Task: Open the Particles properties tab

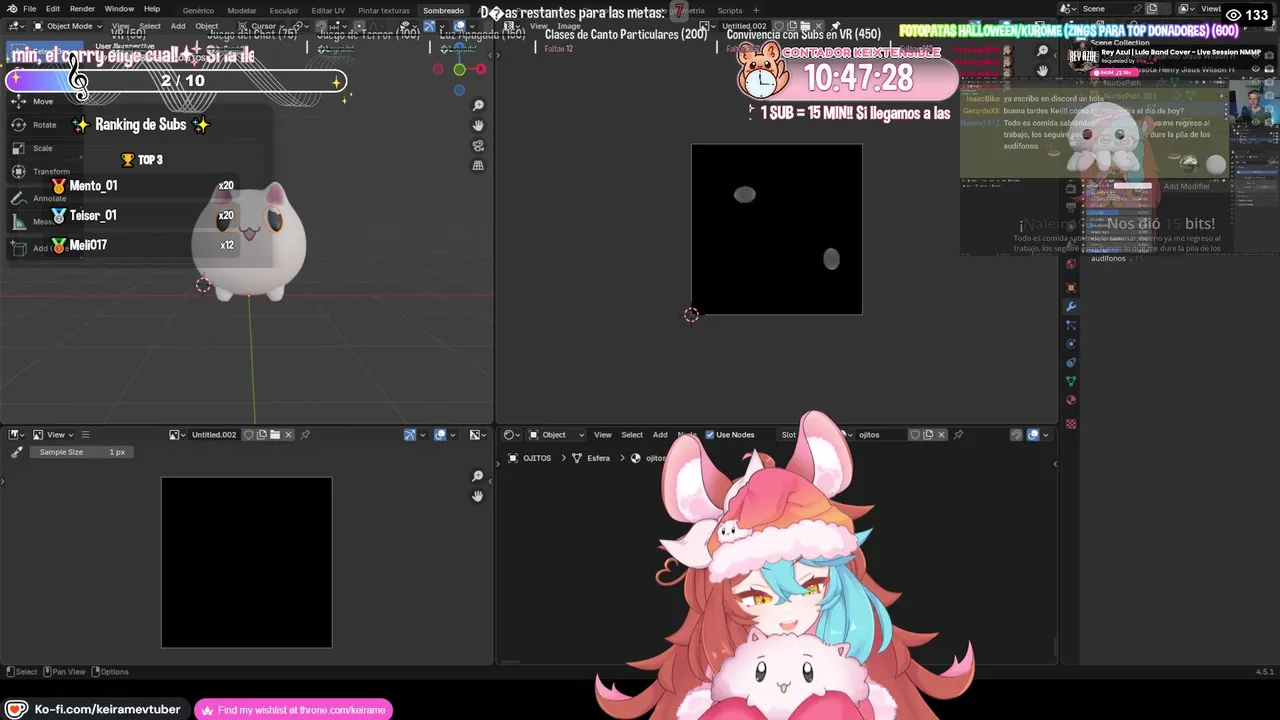Action: tap(1071, 326)
